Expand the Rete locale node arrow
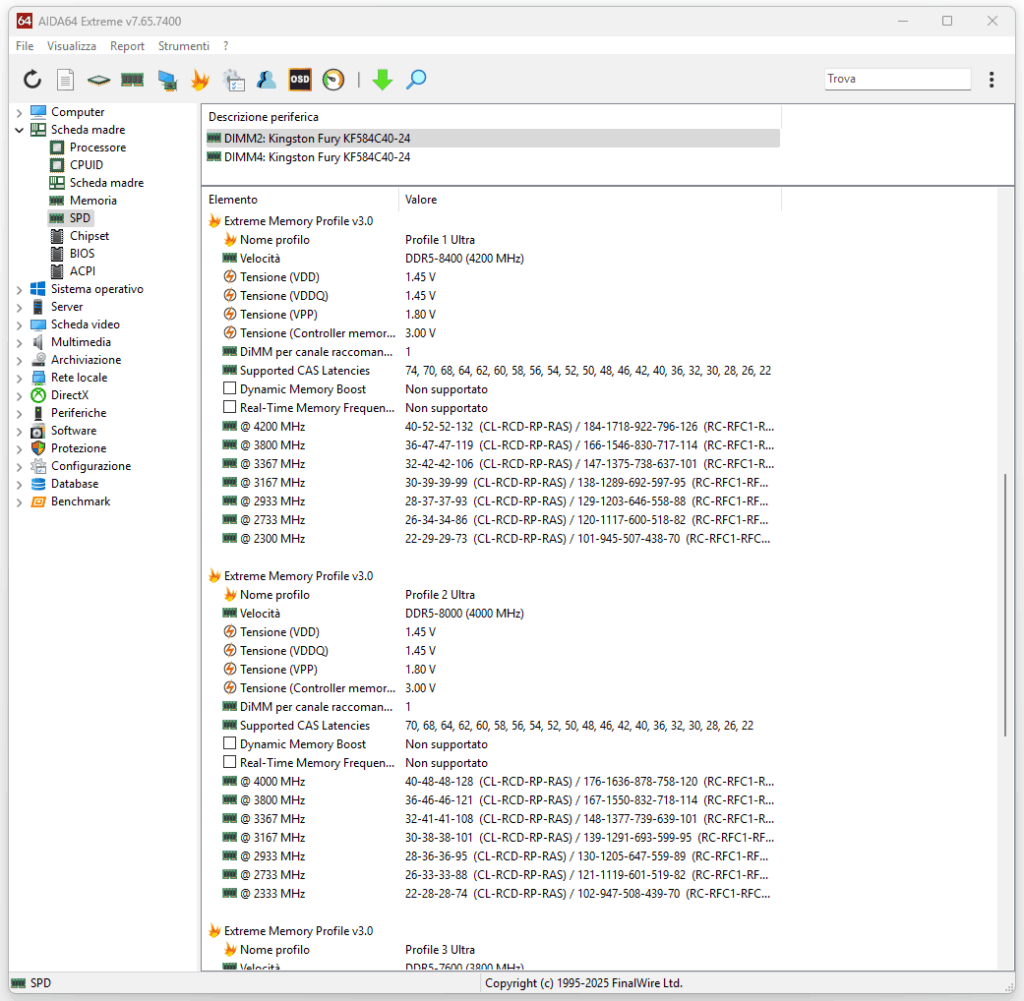Viewport: 1024px width, 1001px height. 19,377
